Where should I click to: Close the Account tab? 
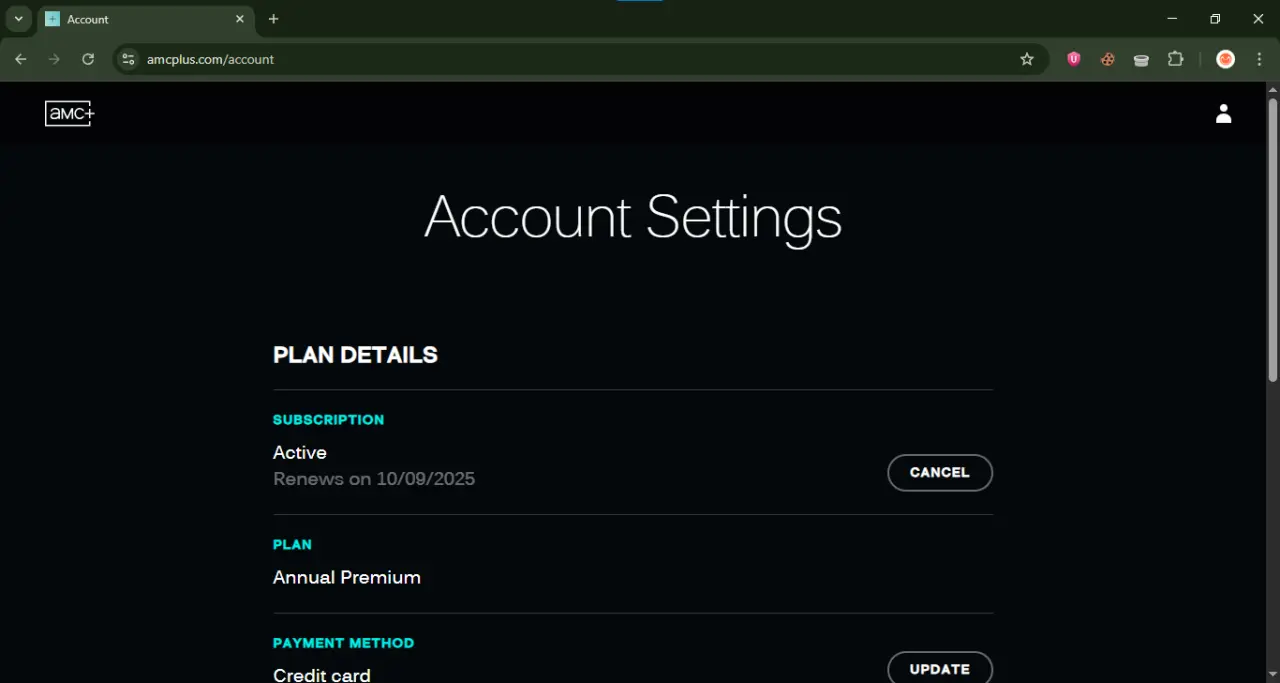[240, 19]
